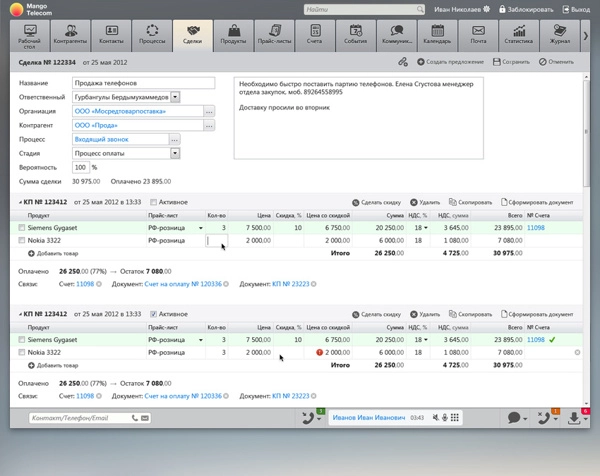Collapse the first КП № 123412 section
The width and height of the screenshot is (600, 476).
tap(21, 202)
